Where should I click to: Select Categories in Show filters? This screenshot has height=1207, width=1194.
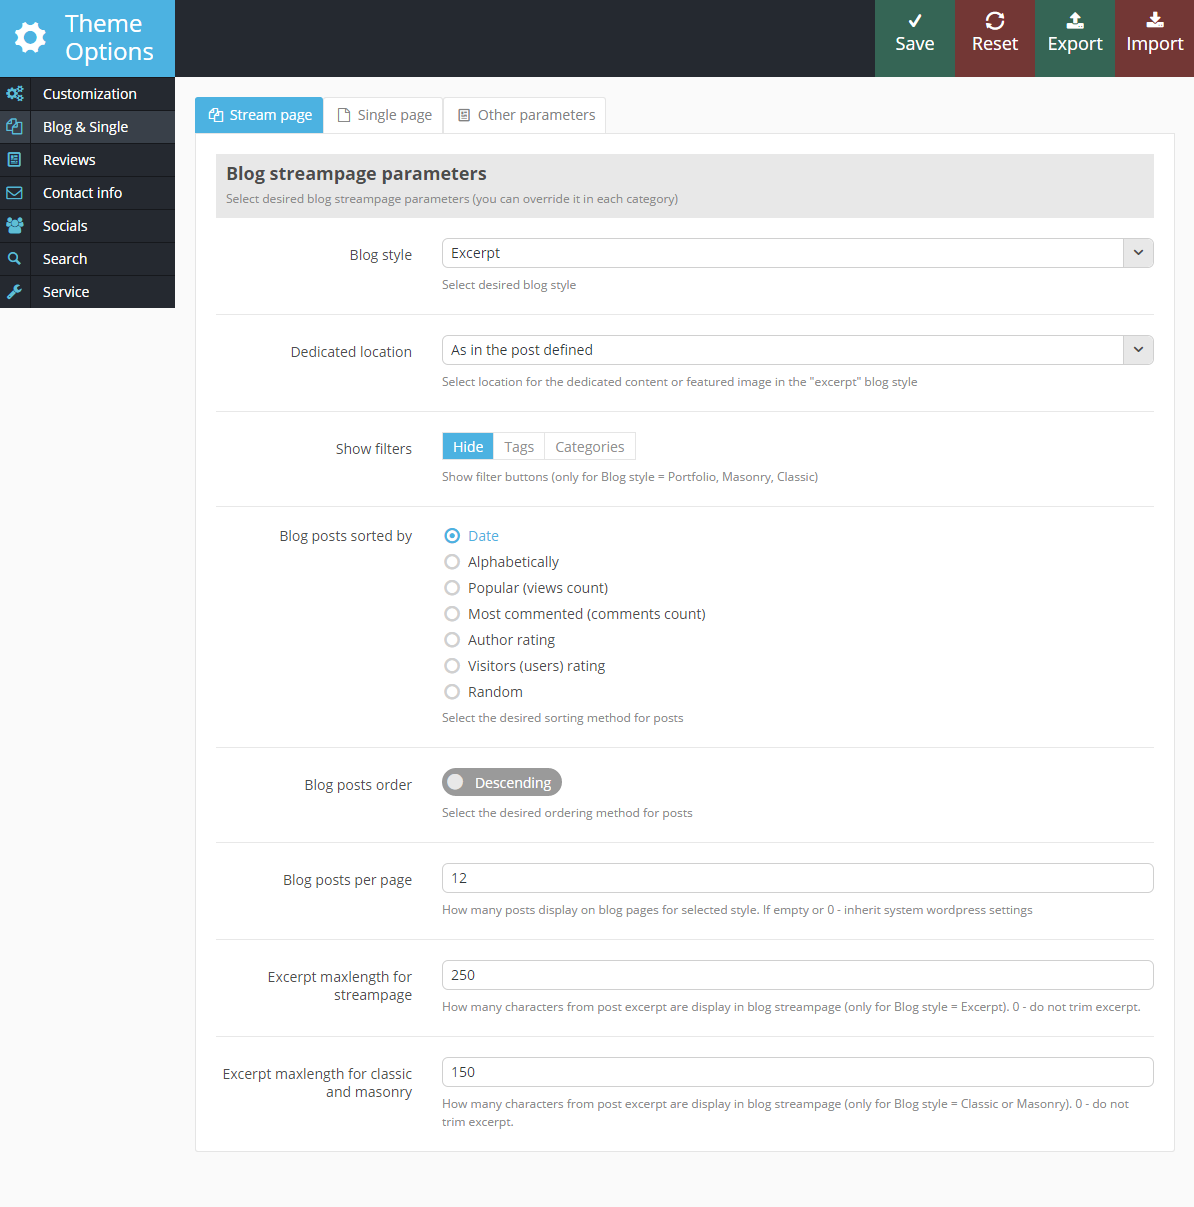pyautogui.click(x=589, y=447)
